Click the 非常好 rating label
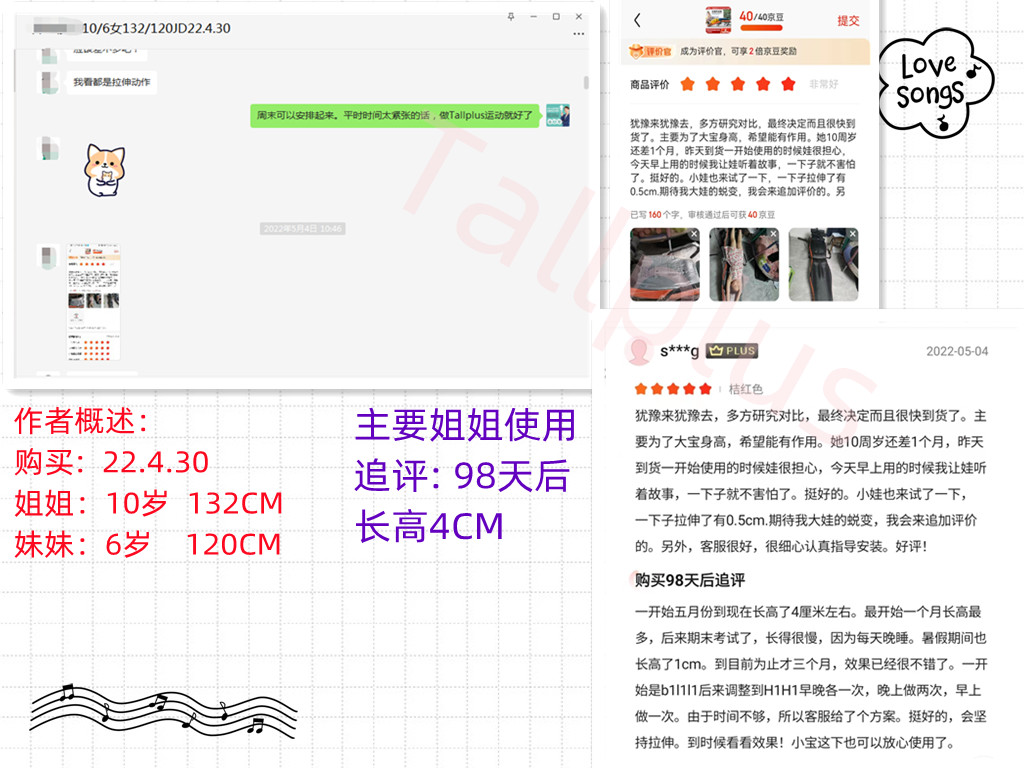This screenshot has width=1024, height=768. 824,84
